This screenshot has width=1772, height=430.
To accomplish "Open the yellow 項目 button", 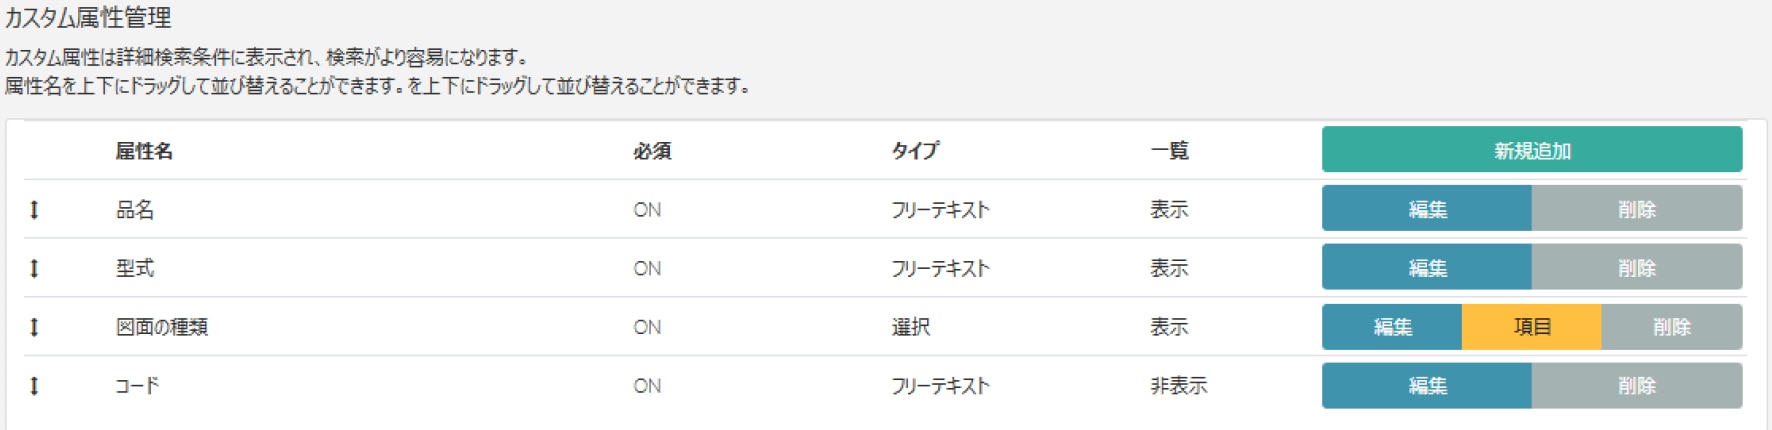I will pyautogui.click(x=1531, y=327).
